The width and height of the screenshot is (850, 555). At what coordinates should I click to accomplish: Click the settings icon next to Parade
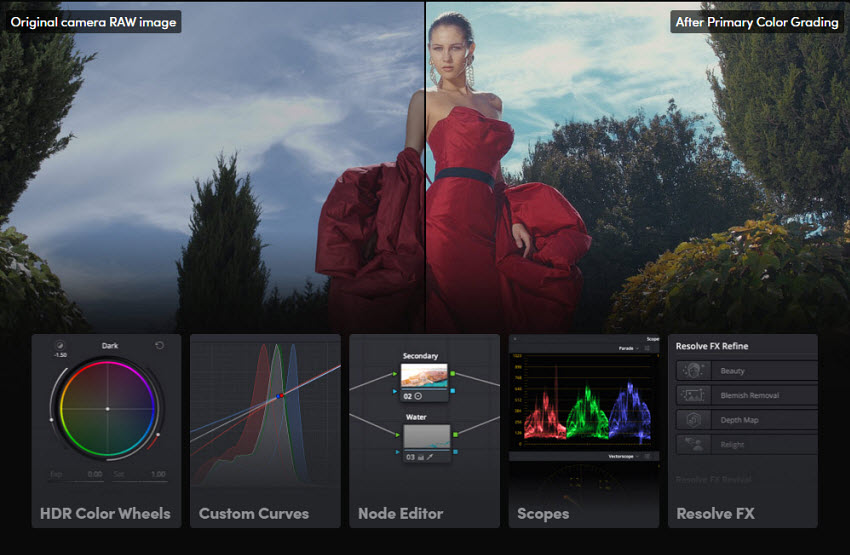coord(647,349)
